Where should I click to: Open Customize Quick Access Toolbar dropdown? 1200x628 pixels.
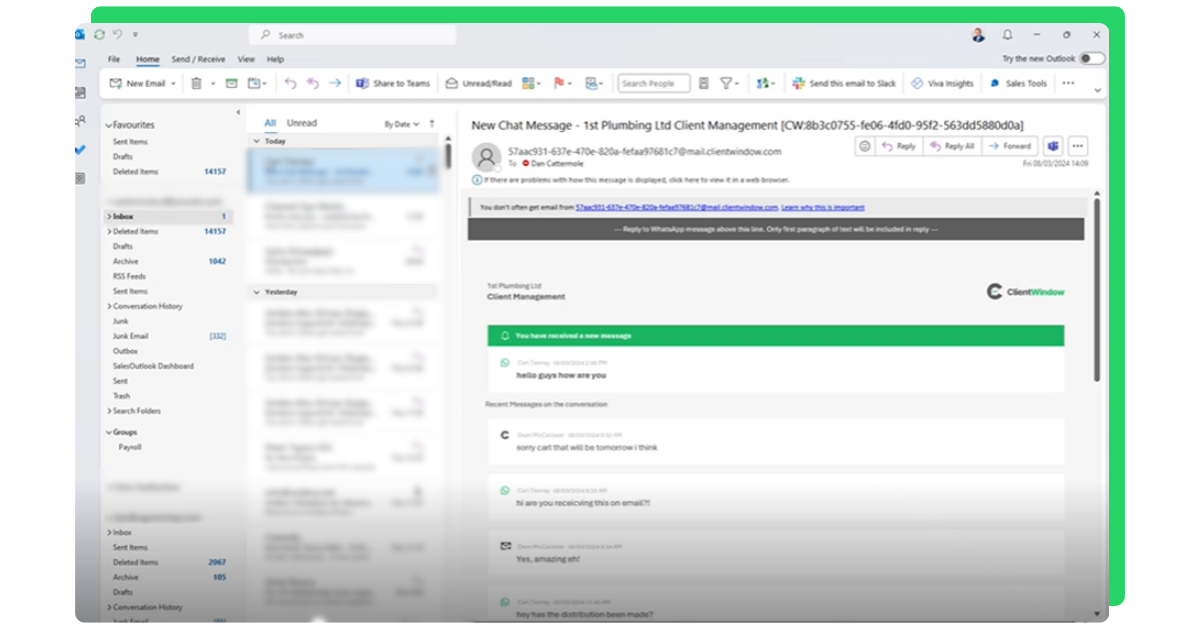[x=135, y=34]
